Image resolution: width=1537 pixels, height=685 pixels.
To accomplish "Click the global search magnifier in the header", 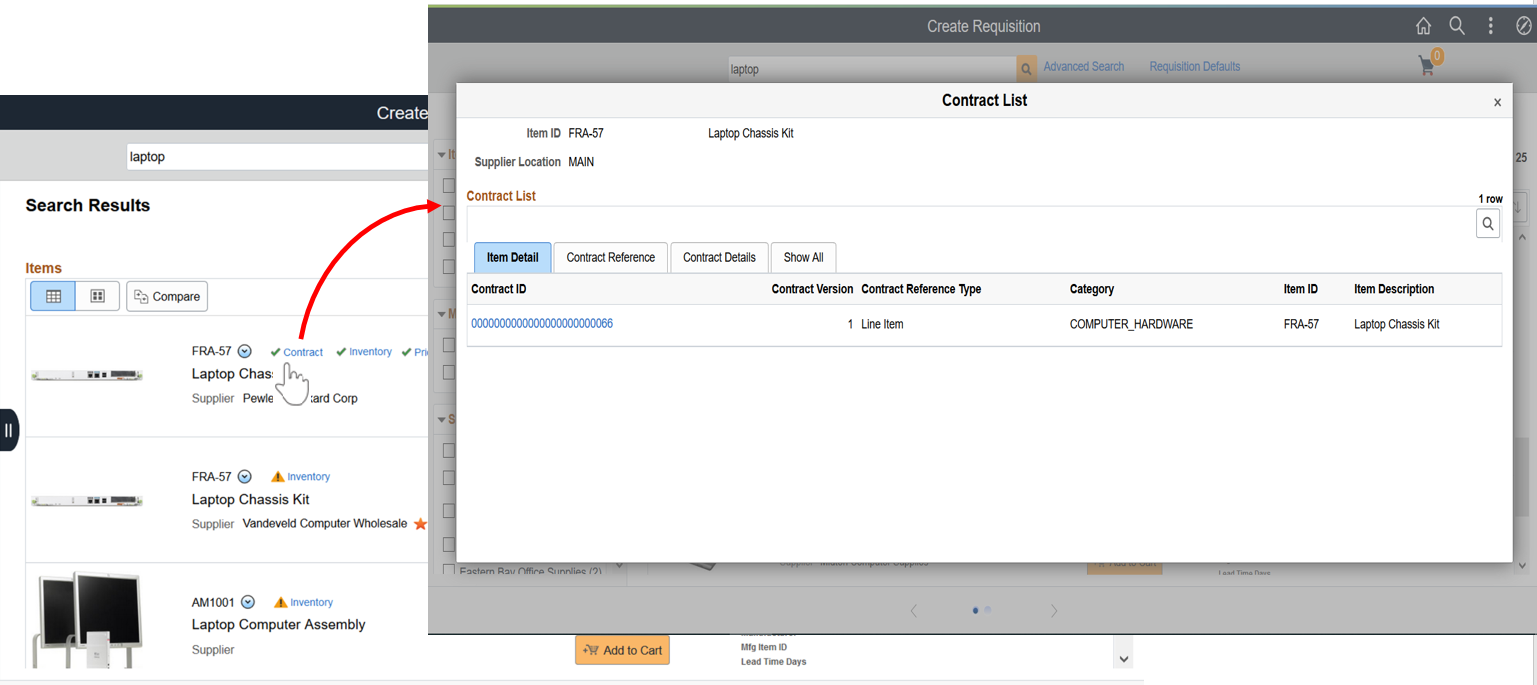I will tap(1457, 26).
